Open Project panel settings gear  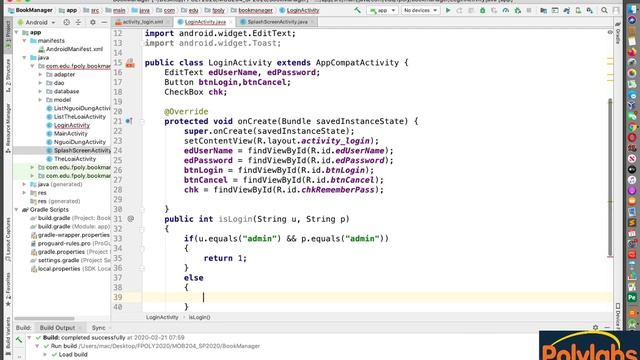93,22
